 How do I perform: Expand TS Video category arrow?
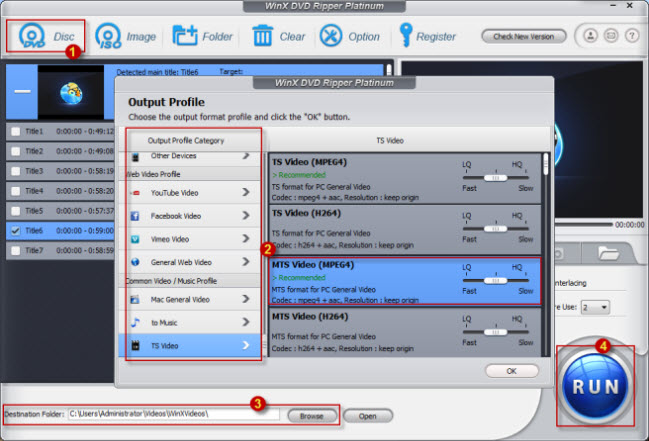246,345
